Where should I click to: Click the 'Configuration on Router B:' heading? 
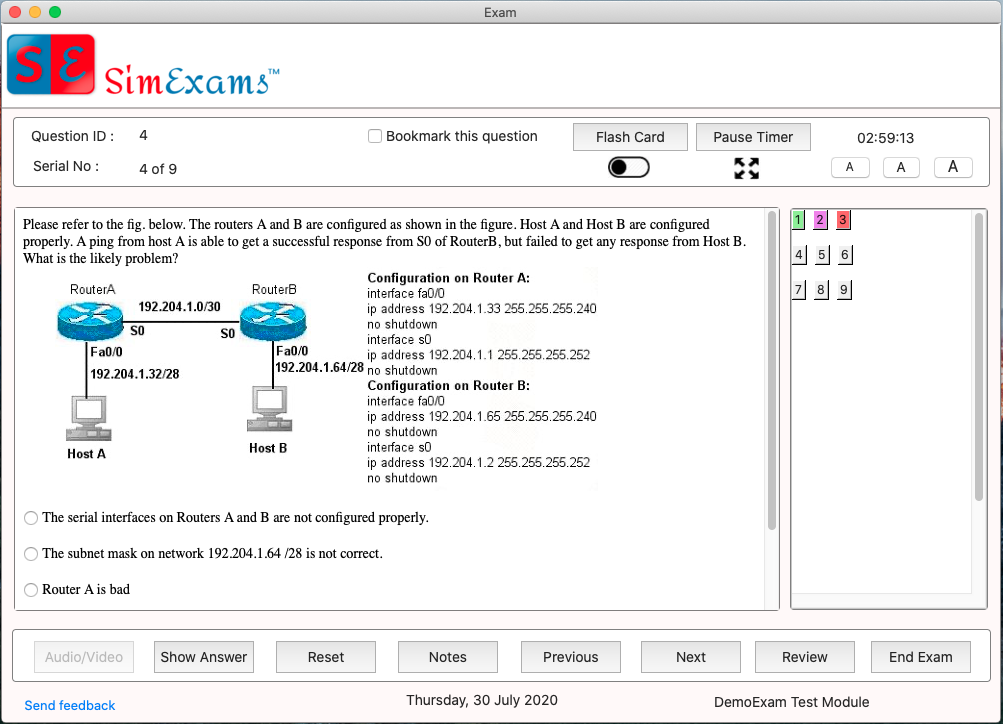448,386
